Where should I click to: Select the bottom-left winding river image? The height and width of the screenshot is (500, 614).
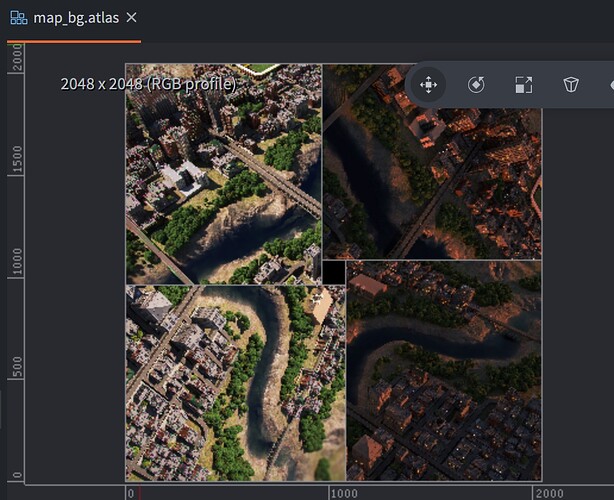(235, 383)
